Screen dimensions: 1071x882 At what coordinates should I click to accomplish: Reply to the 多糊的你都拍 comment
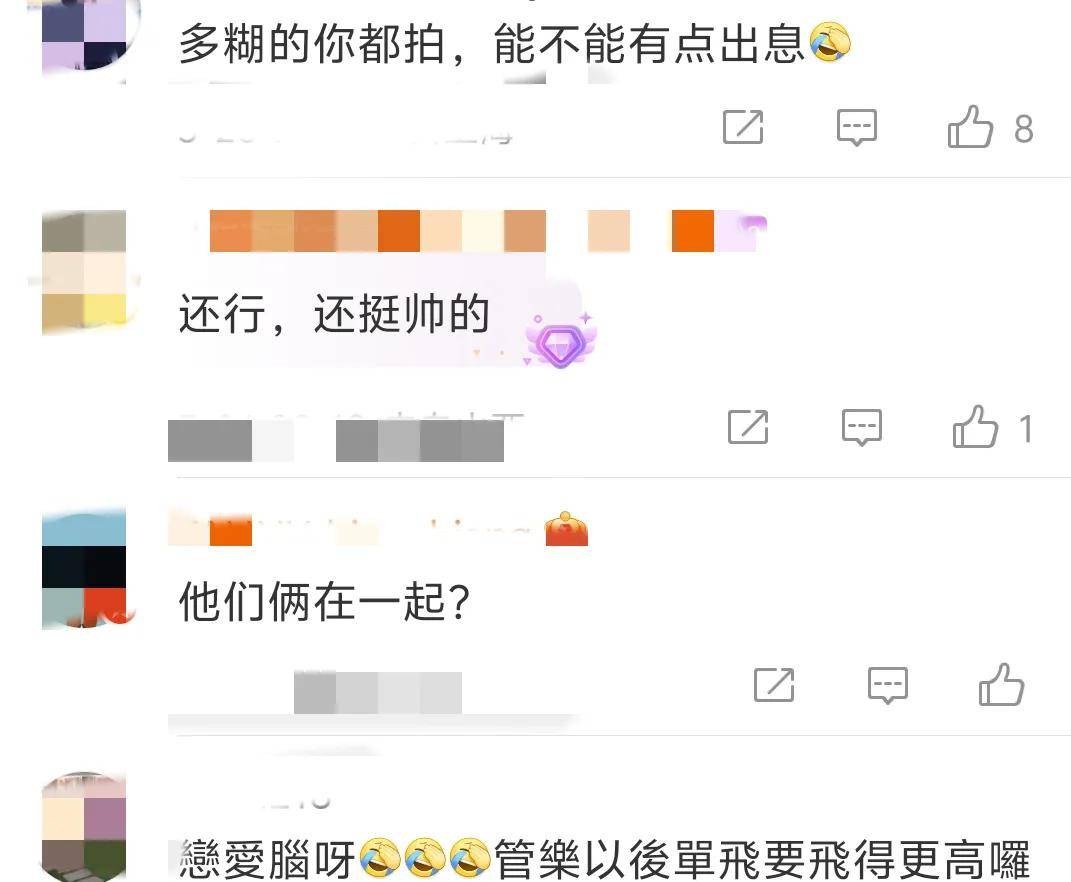pos(857,127)
